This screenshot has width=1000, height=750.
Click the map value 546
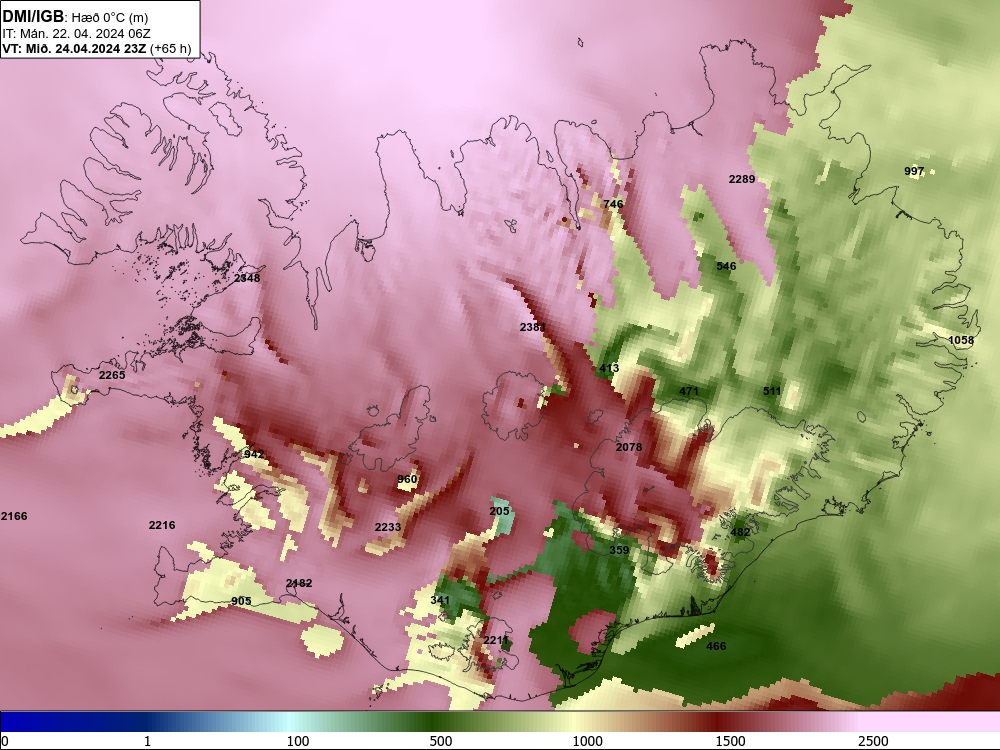(x=726, y=266)
